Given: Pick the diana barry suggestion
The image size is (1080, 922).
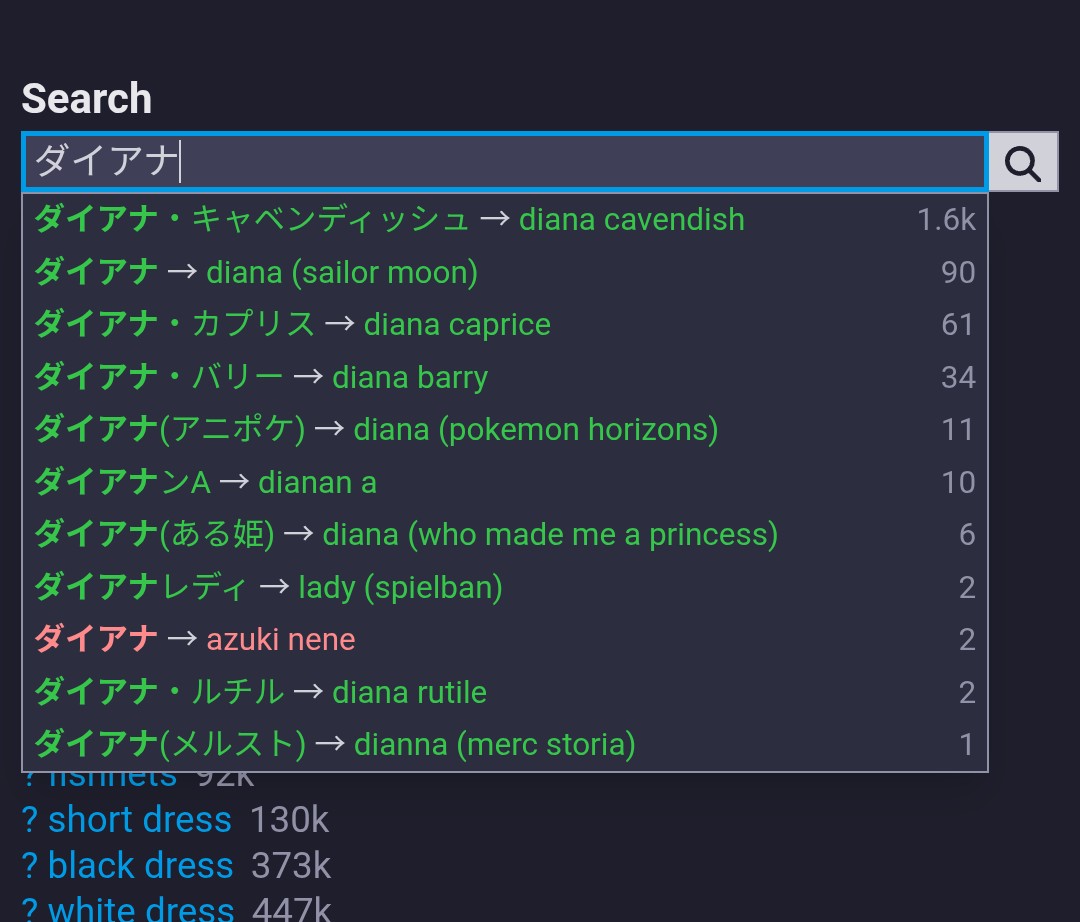Looking at the screenshot, I should point(505,377).
